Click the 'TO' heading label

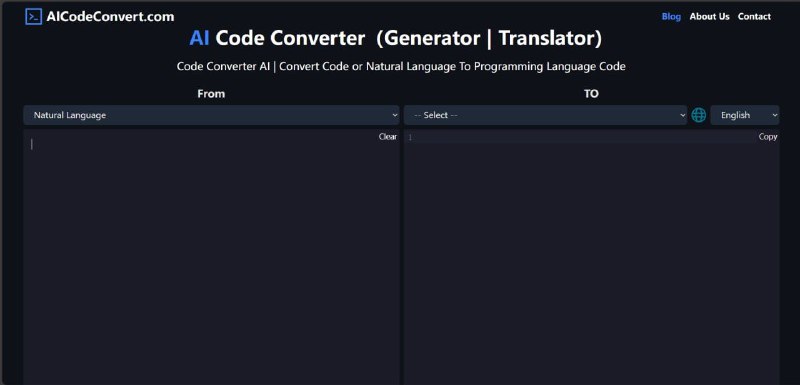click(591, 94)
